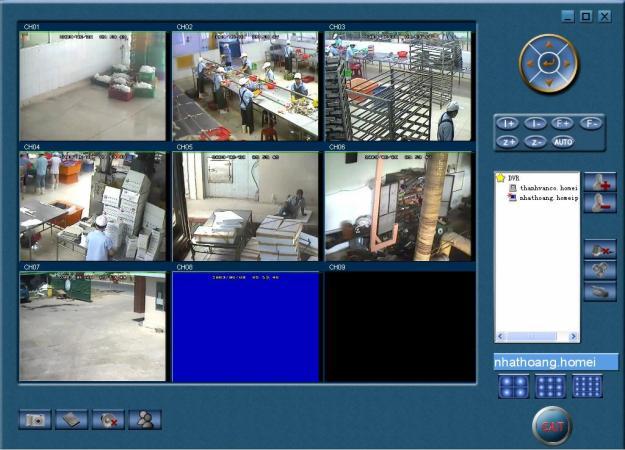This screenshot has width=625, height=450.
Task: Zoom out with Z- button
Action: coord(535,142)
